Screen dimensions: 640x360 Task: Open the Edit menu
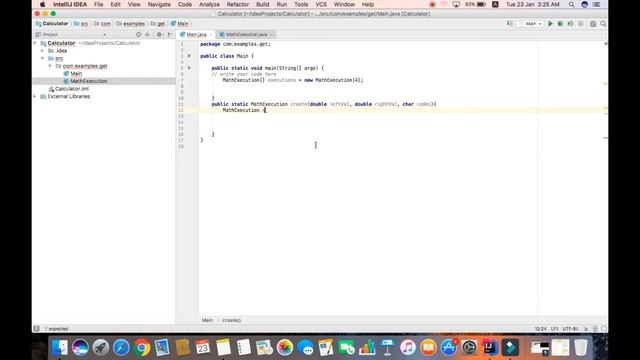116,4
